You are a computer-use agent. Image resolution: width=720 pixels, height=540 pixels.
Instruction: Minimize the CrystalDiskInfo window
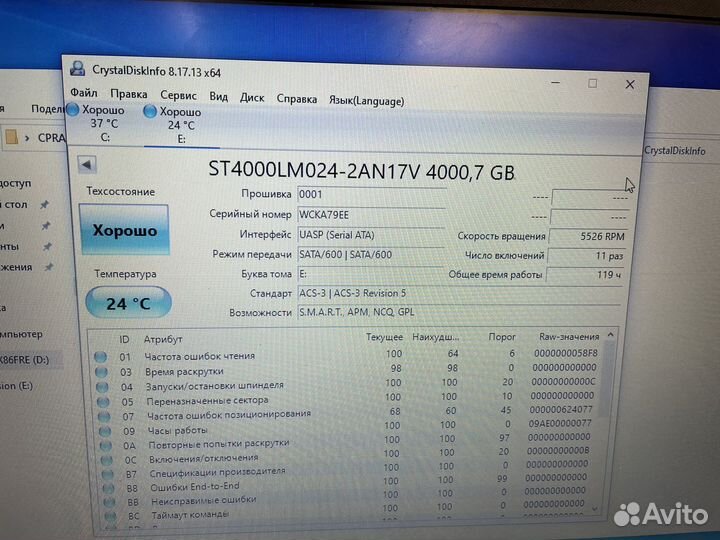point(556,83)
